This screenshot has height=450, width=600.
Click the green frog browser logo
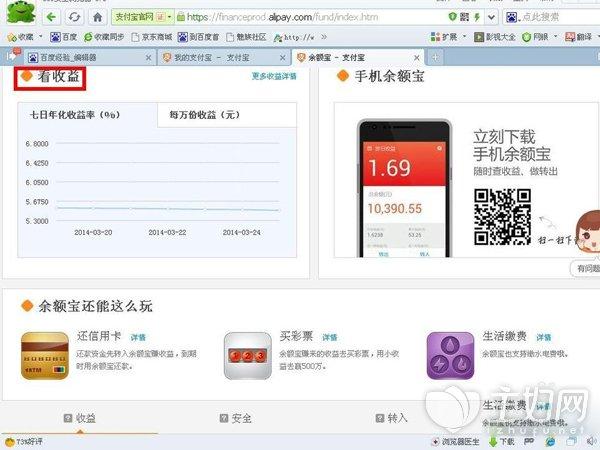[21, 12]
